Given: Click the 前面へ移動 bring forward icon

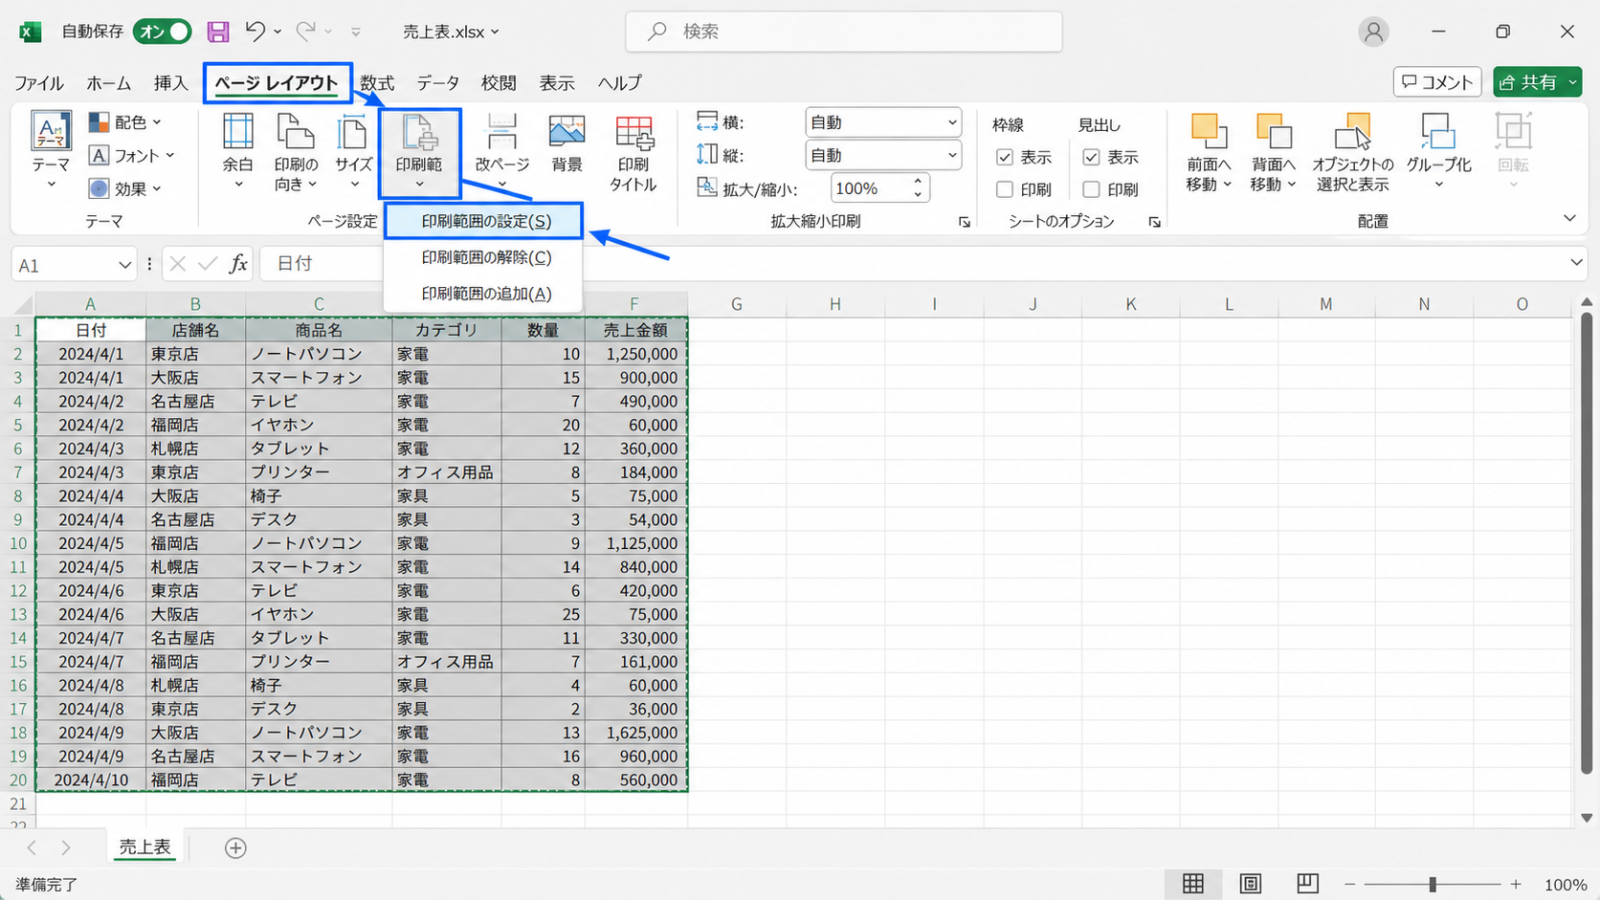Looking at the screenshot, I should 1208,131.
